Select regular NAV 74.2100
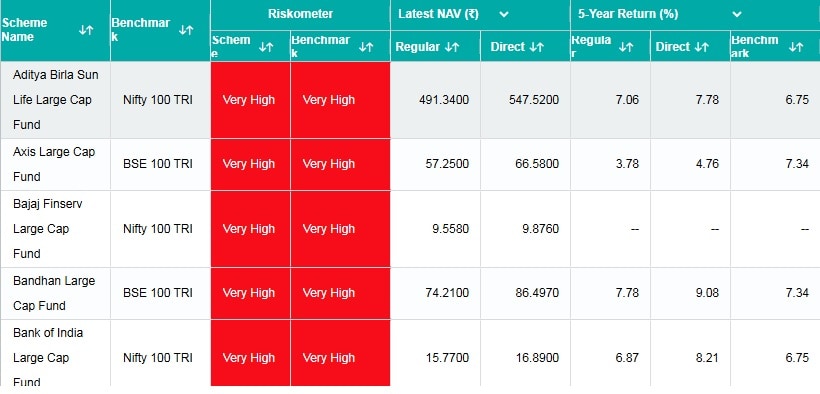820x394 pixels. [447, 293]
